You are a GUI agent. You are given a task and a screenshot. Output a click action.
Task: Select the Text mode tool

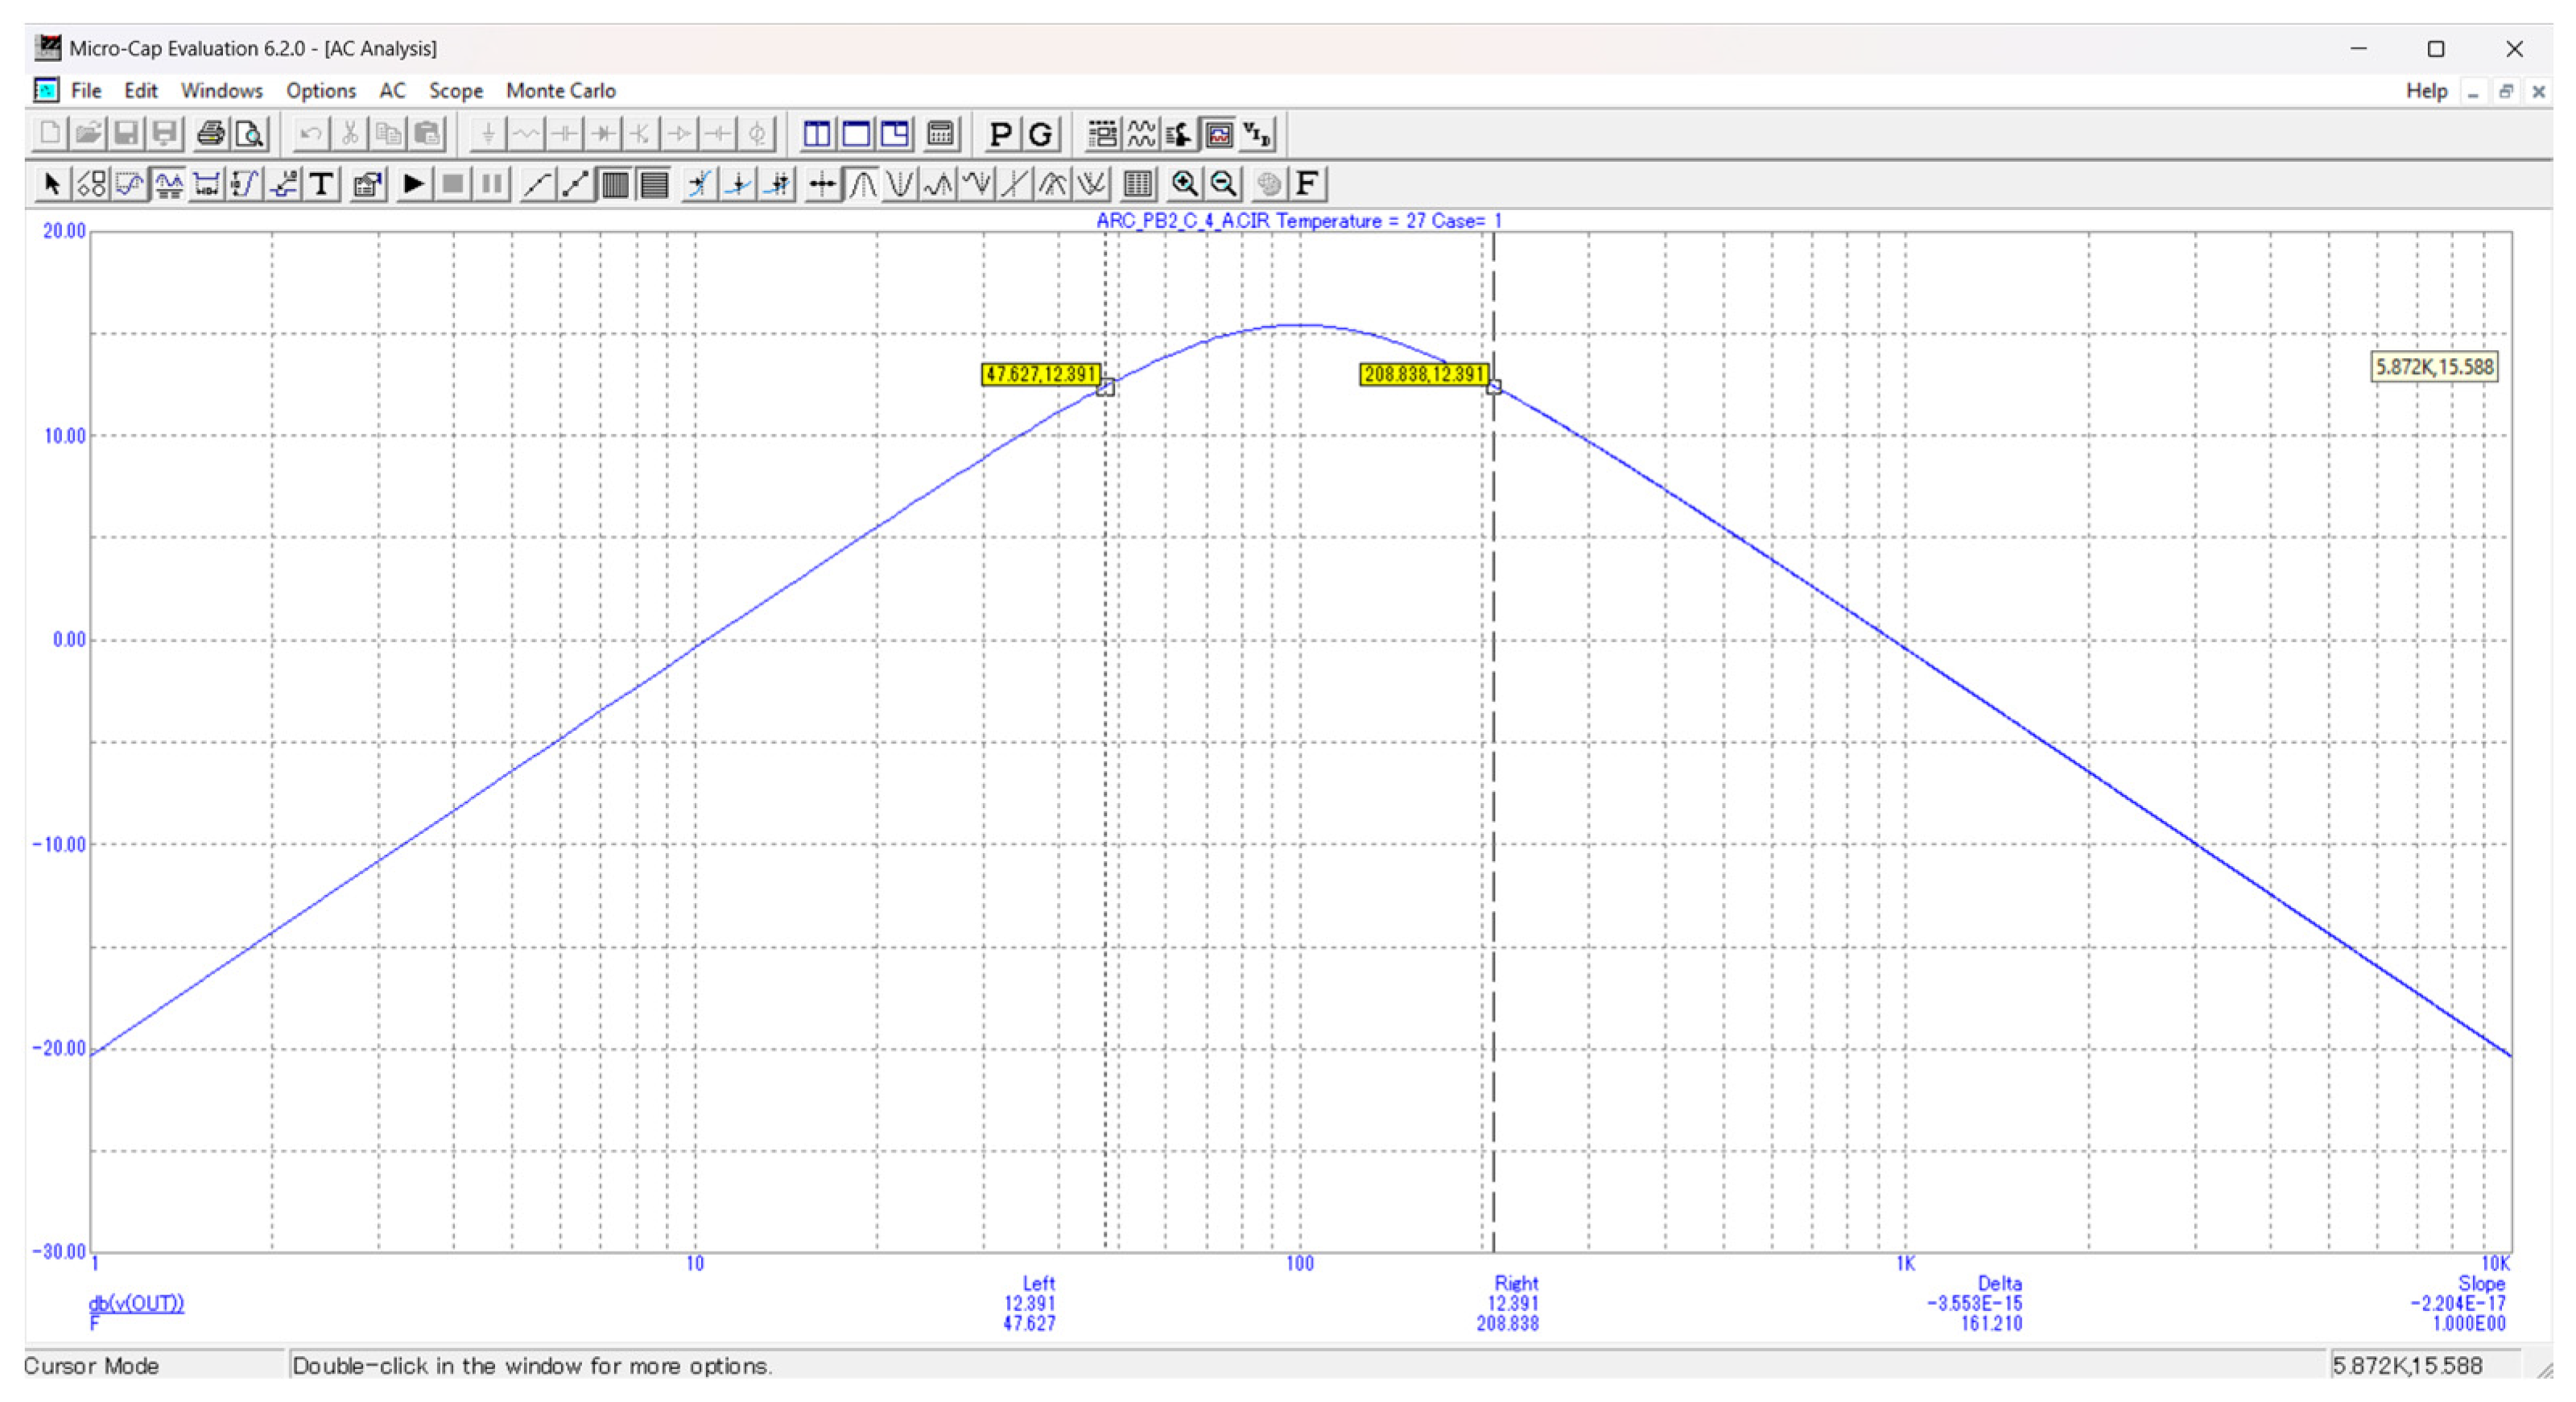(321, 183)
